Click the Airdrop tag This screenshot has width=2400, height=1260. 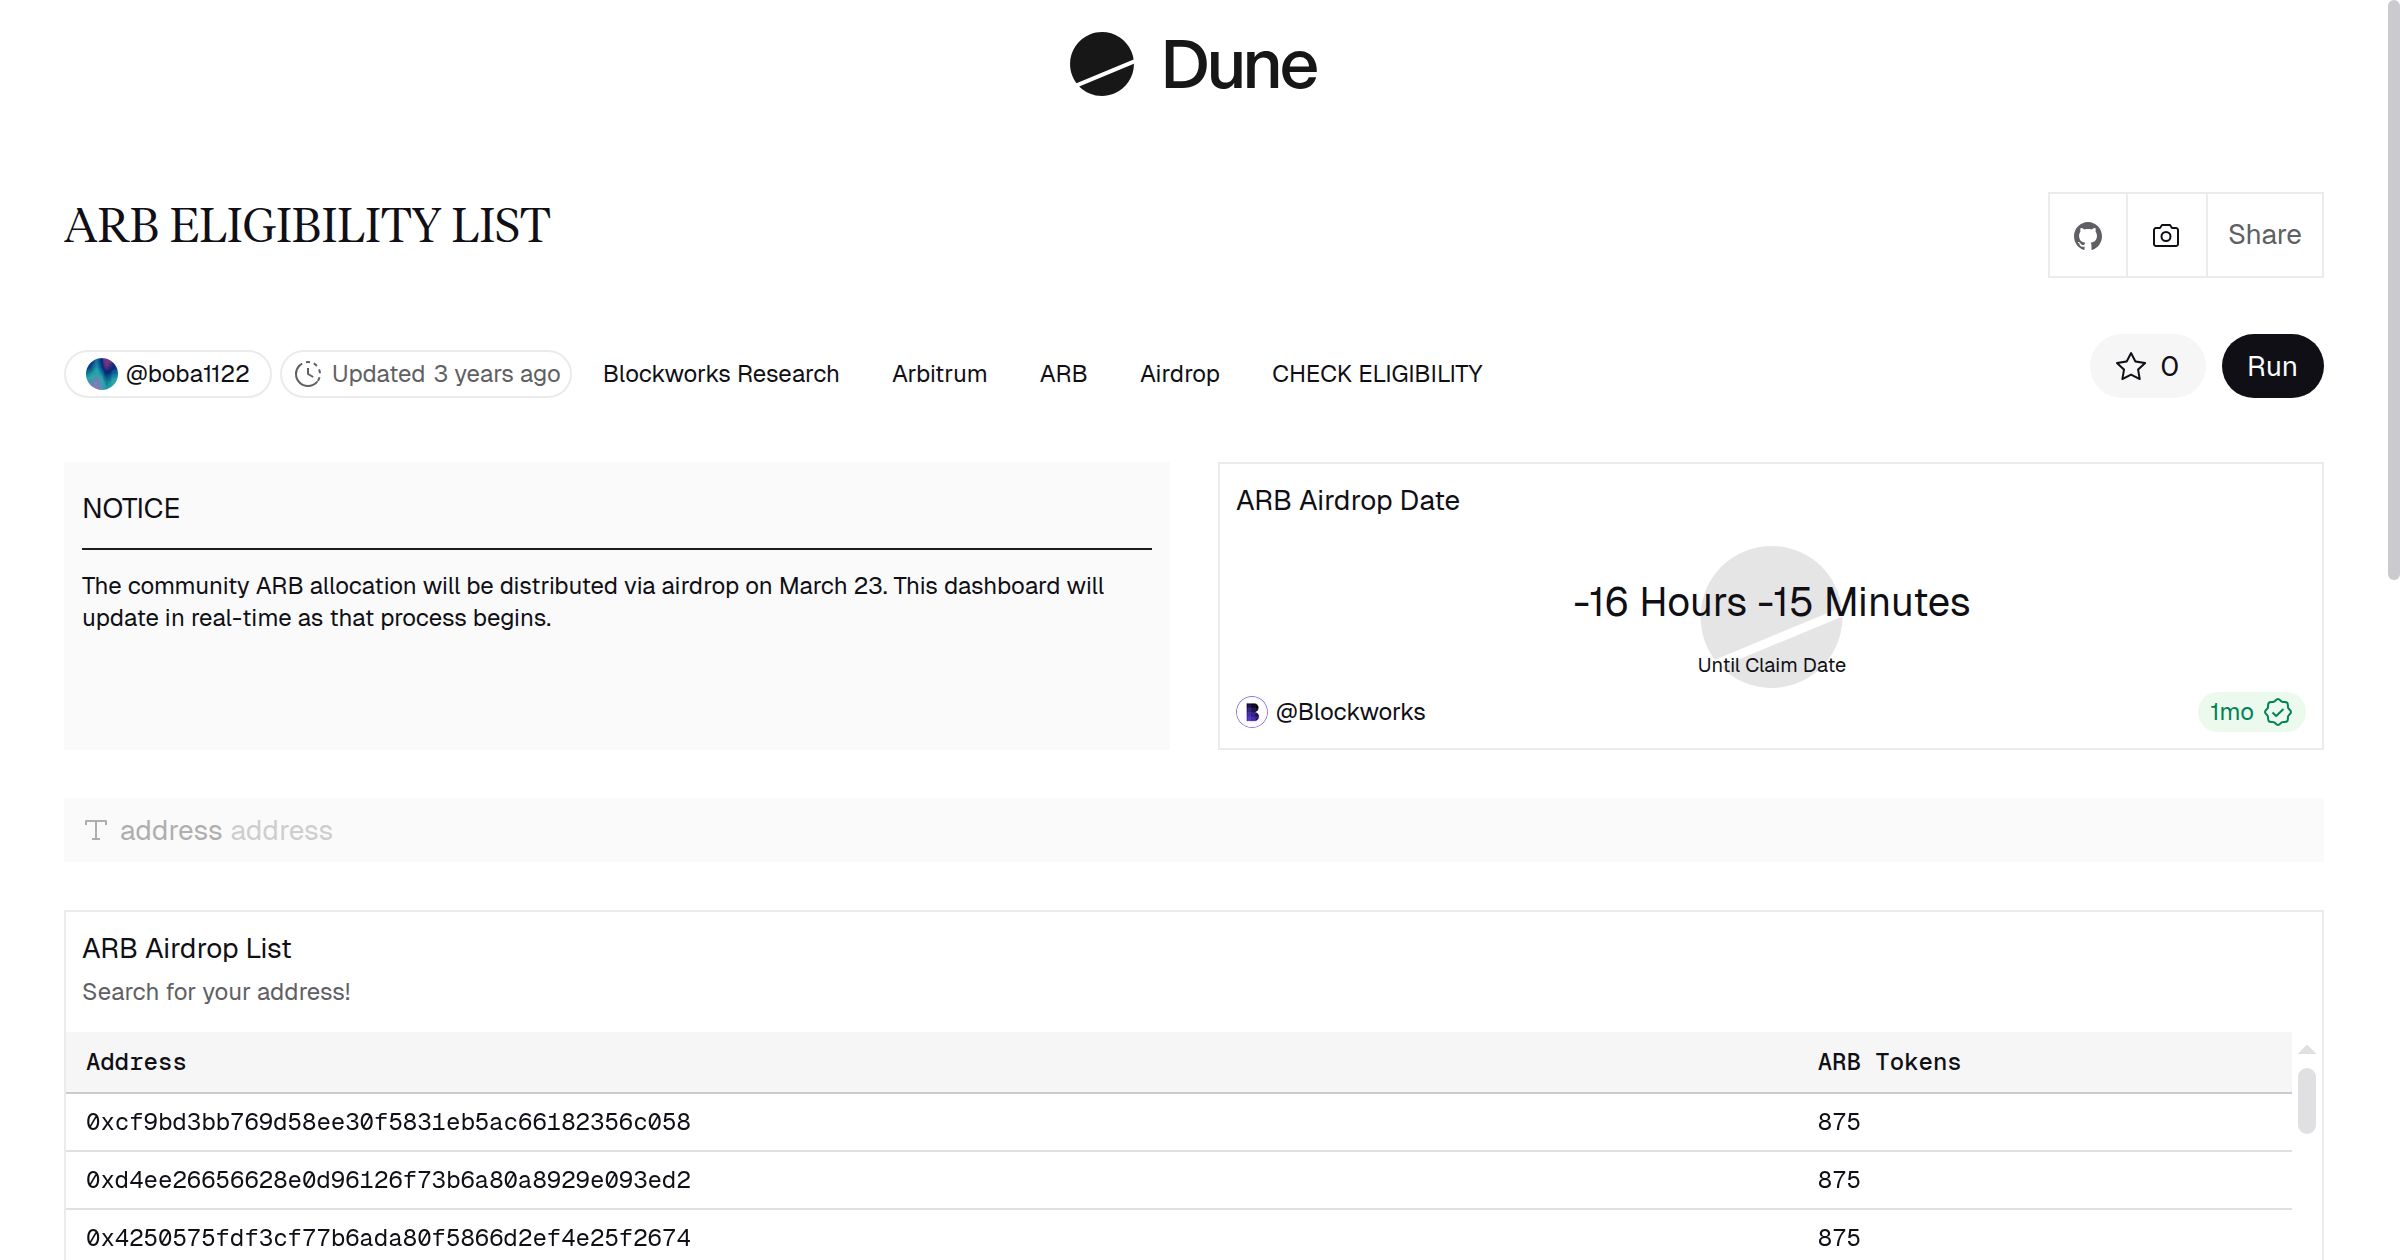[x=1179, y=374]
